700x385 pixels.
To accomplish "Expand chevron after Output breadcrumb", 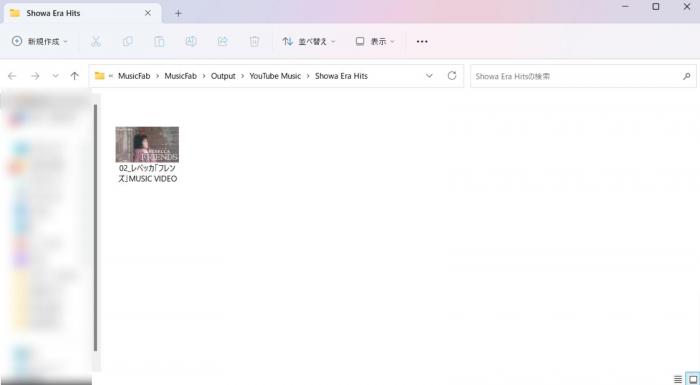I will point(242,76).
